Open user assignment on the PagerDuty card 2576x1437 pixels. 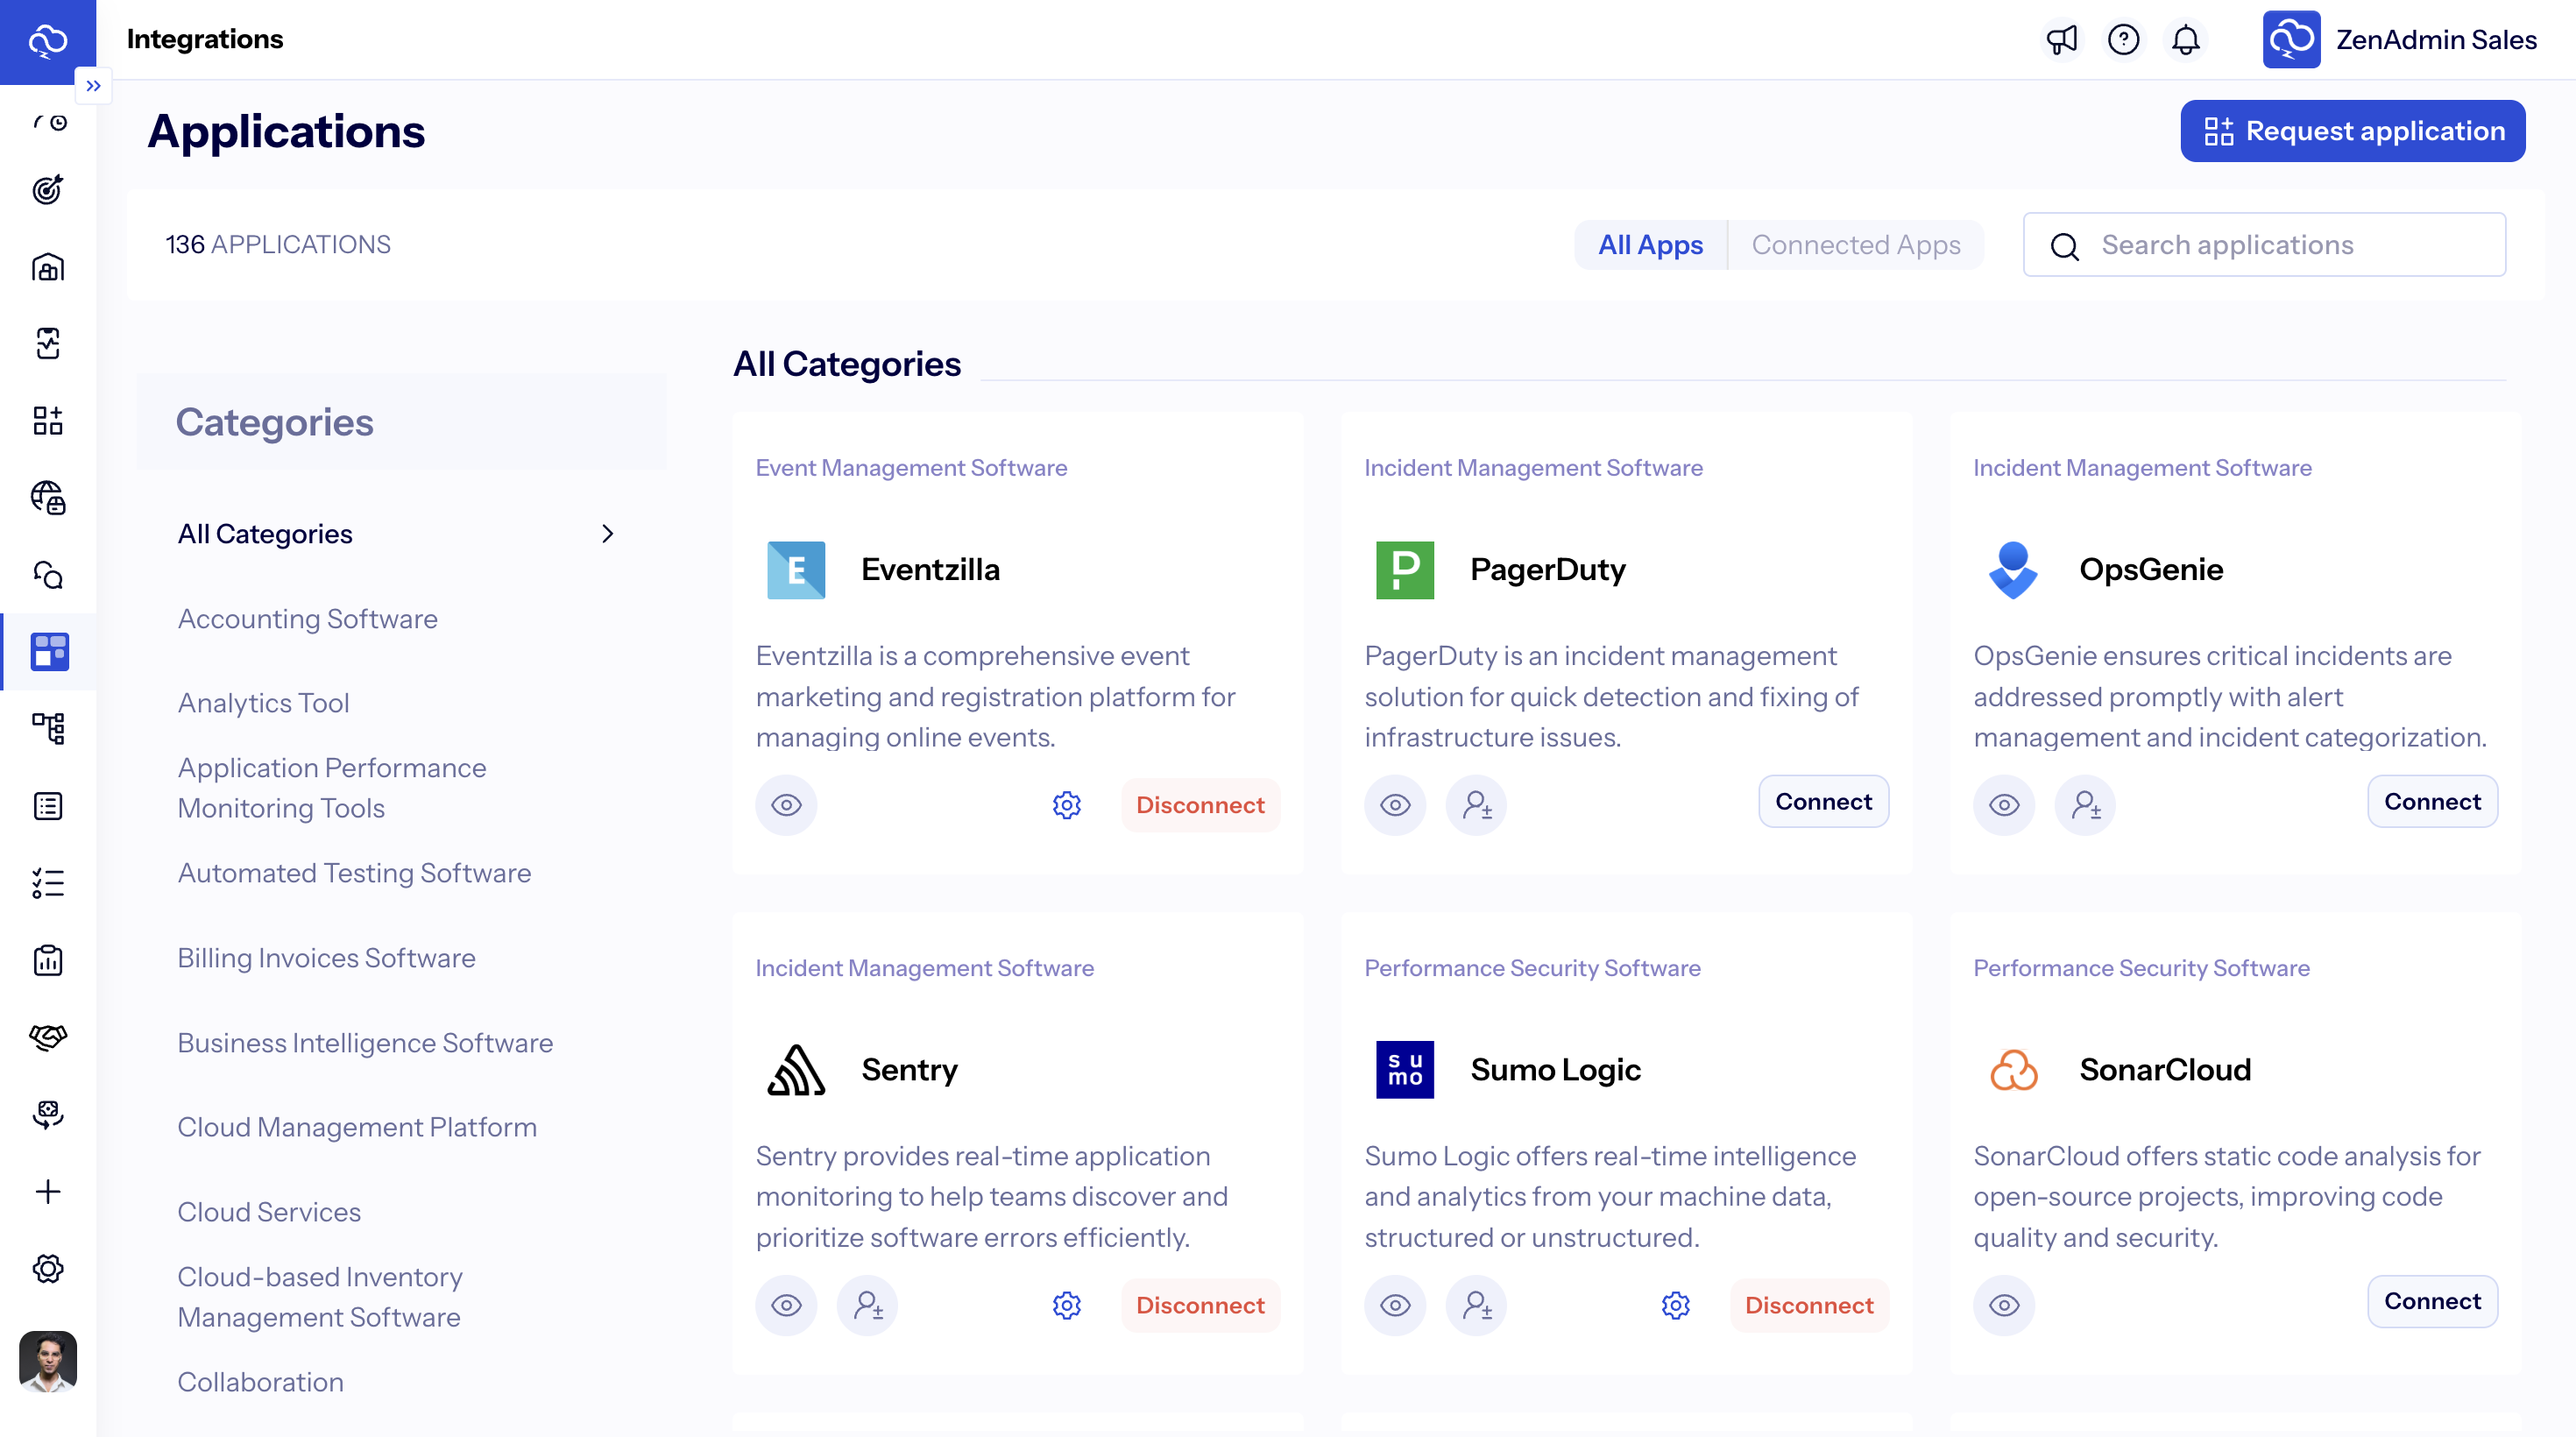[1476, 805]
